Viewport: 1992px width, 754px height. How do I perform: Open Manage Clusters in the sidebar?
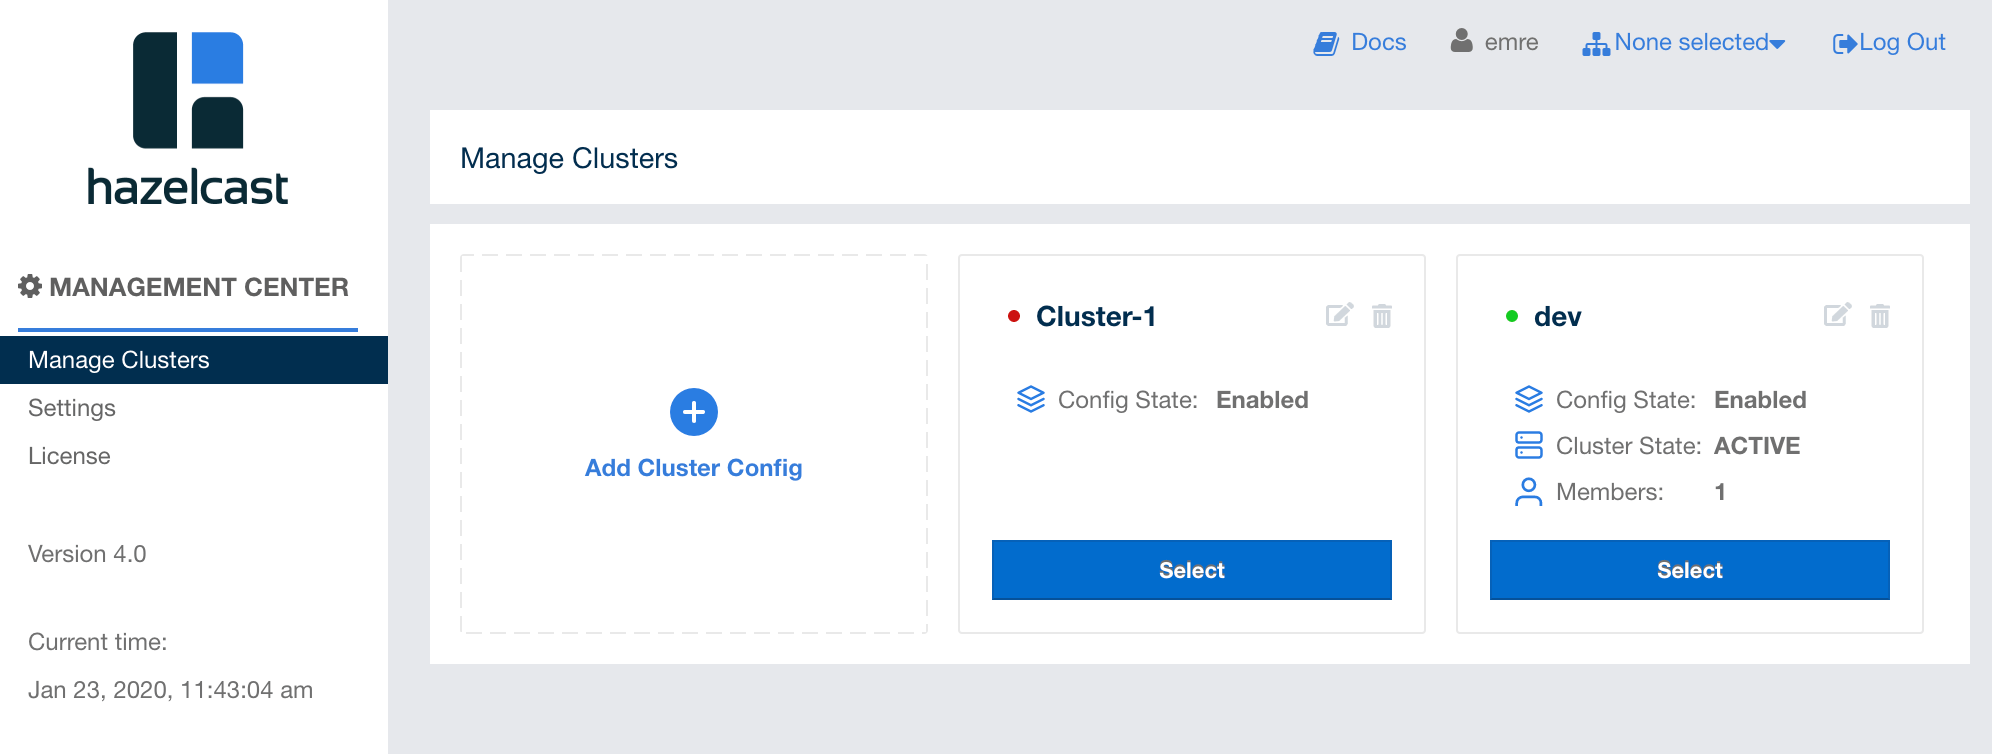click(x=119, y=360)
